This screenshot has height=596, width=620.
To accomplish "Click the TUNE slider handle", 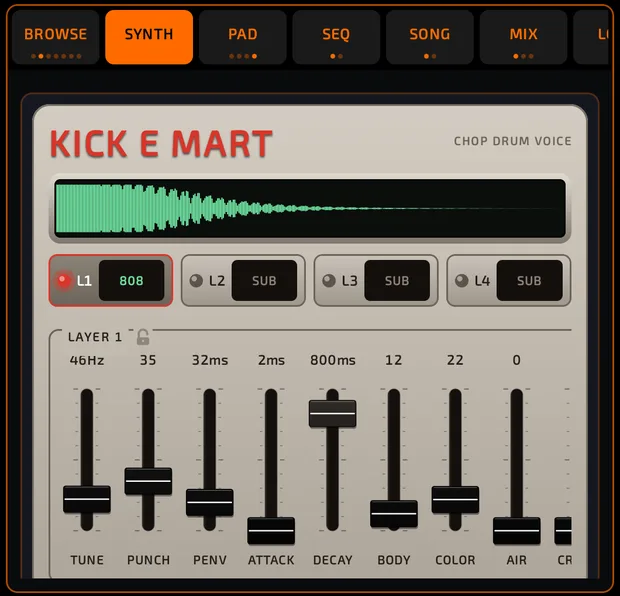I will 87,499.
